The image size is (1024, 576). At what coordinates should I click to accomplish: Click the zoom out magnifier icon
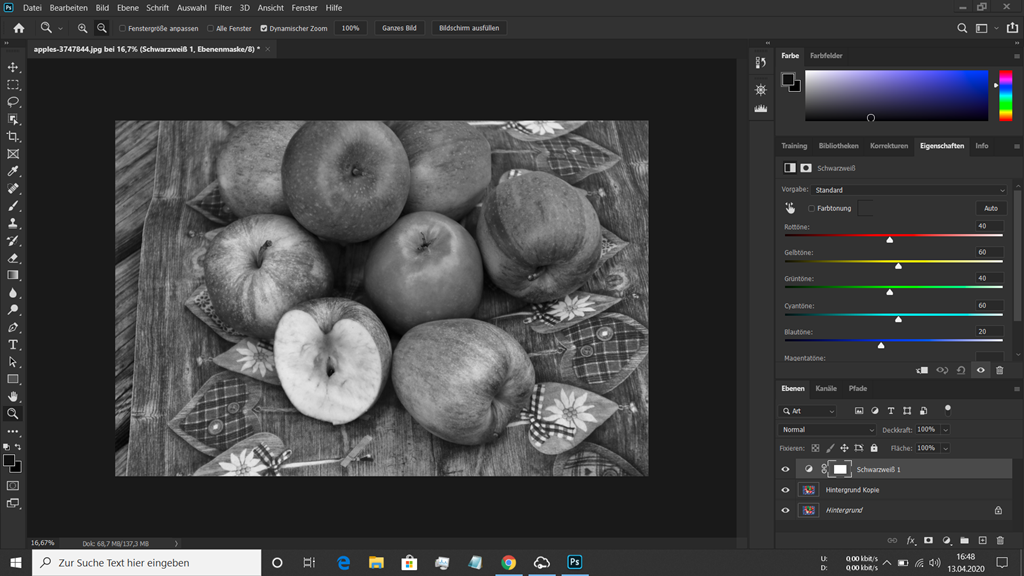[x=102, y=28]
